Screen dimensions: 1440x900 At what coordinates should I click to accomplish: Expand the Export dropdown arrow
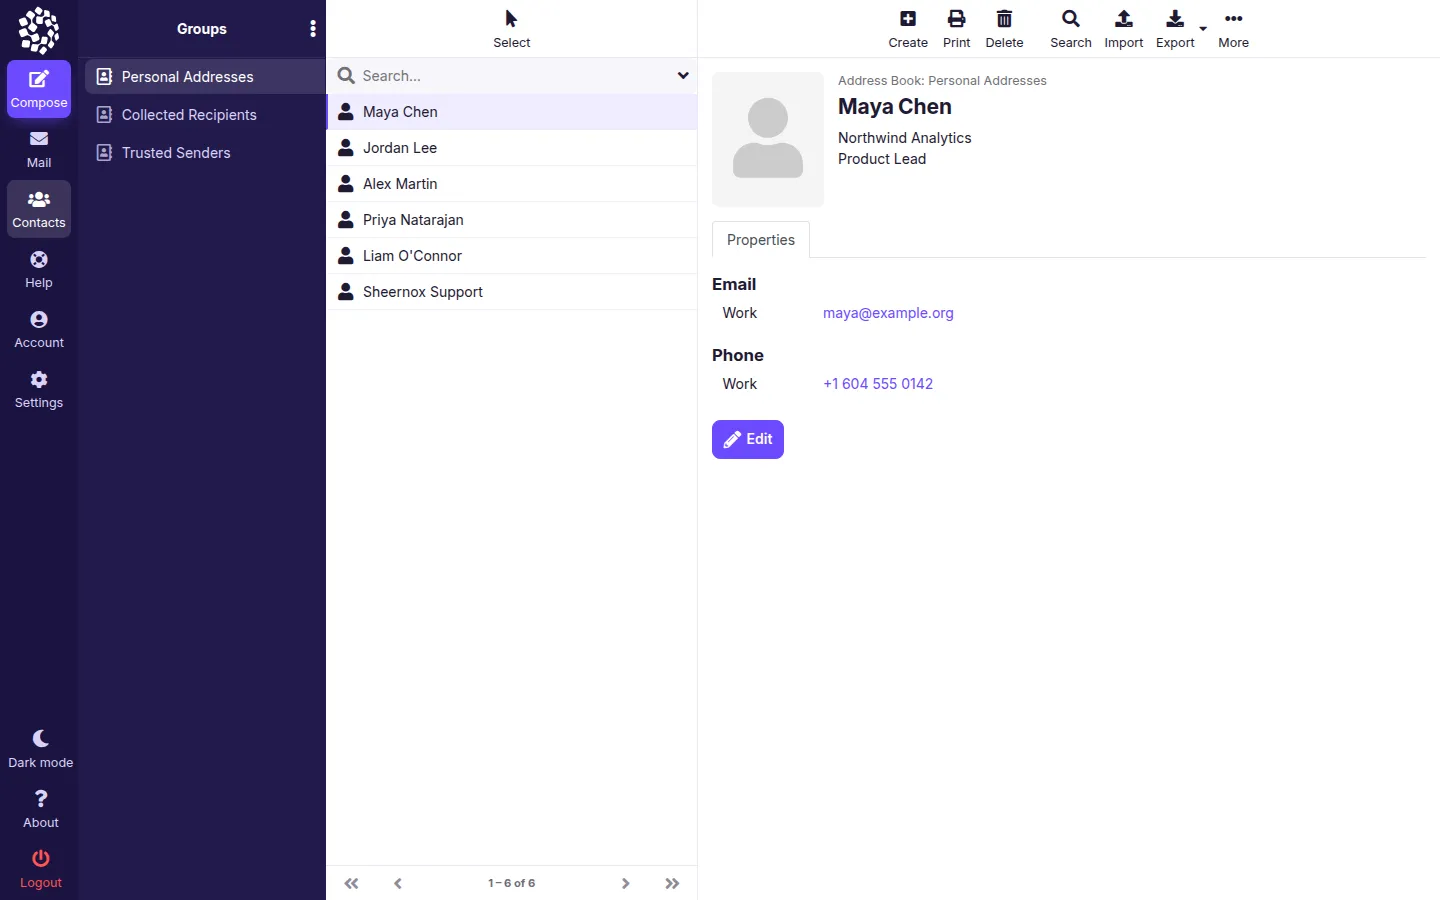(x=1203, y=29)
